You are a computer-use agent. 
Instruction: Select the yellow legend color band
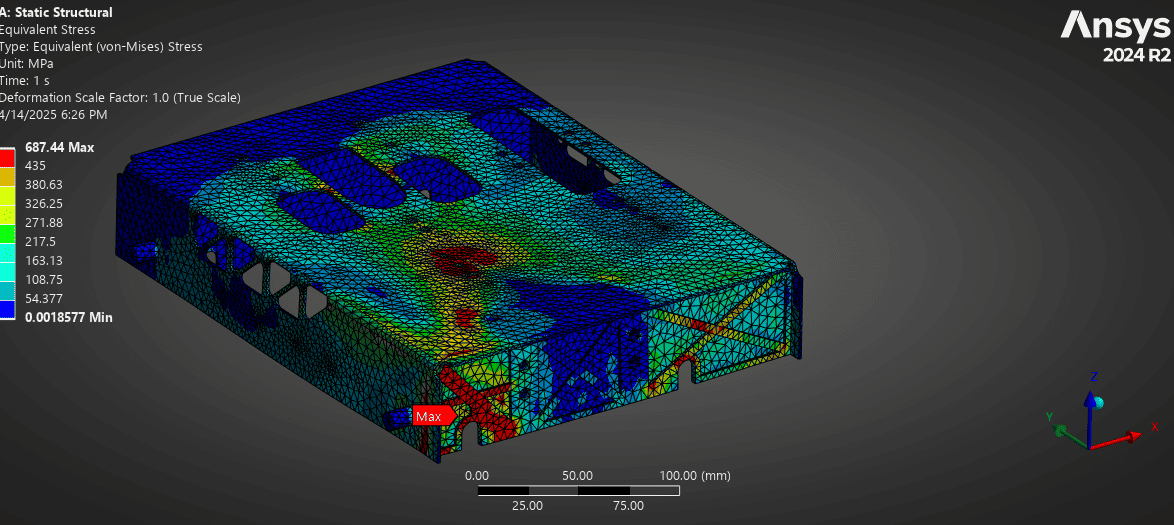(x=7, y=194)
